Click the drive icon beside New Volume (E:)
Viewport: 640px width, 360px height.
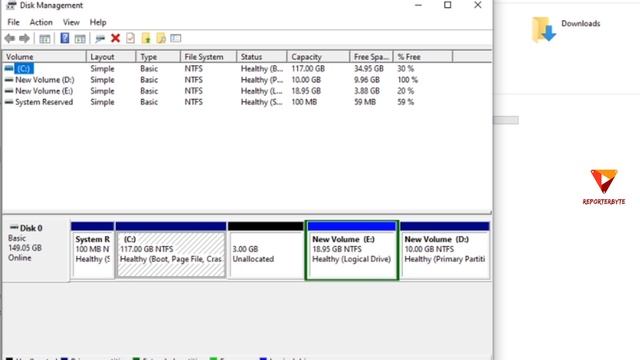click(x=9, y=91)
